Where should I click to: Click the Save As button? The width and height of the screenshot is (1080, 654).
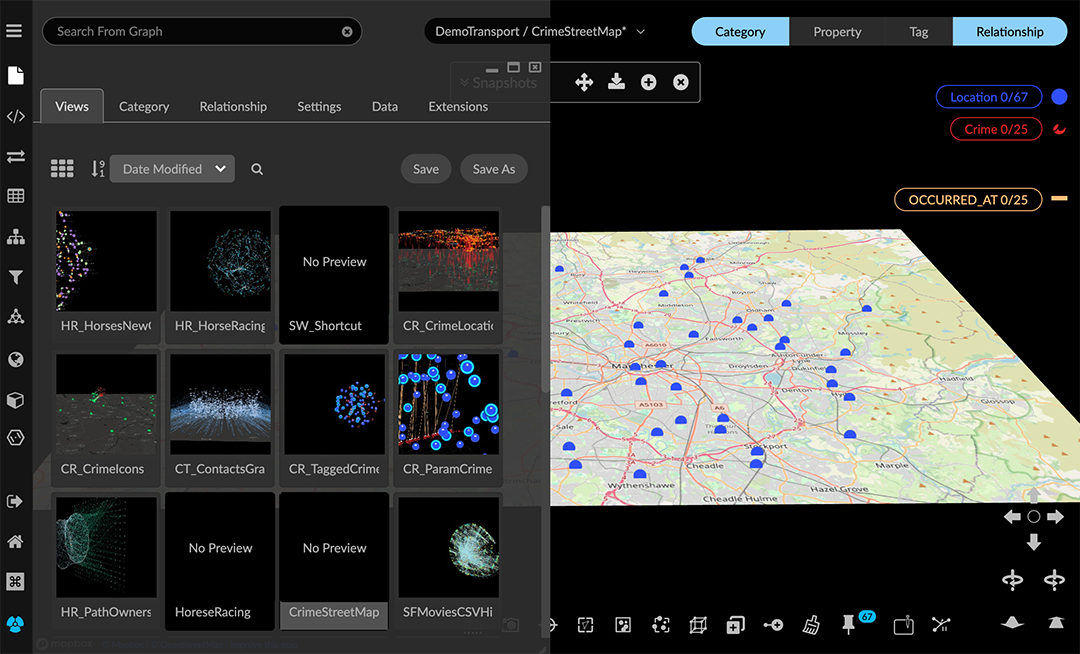tap(494, 169)
